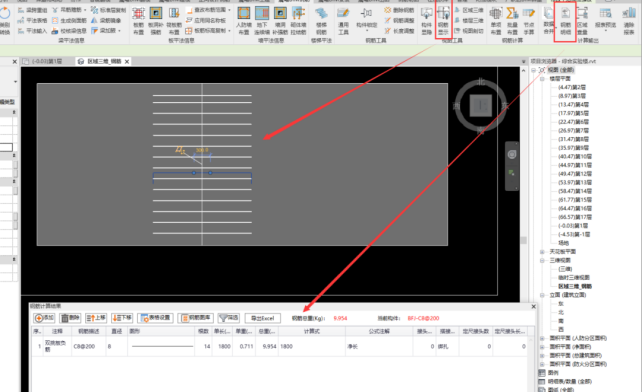
Task: Click the 添加 button in results panel
Action: 45,318
